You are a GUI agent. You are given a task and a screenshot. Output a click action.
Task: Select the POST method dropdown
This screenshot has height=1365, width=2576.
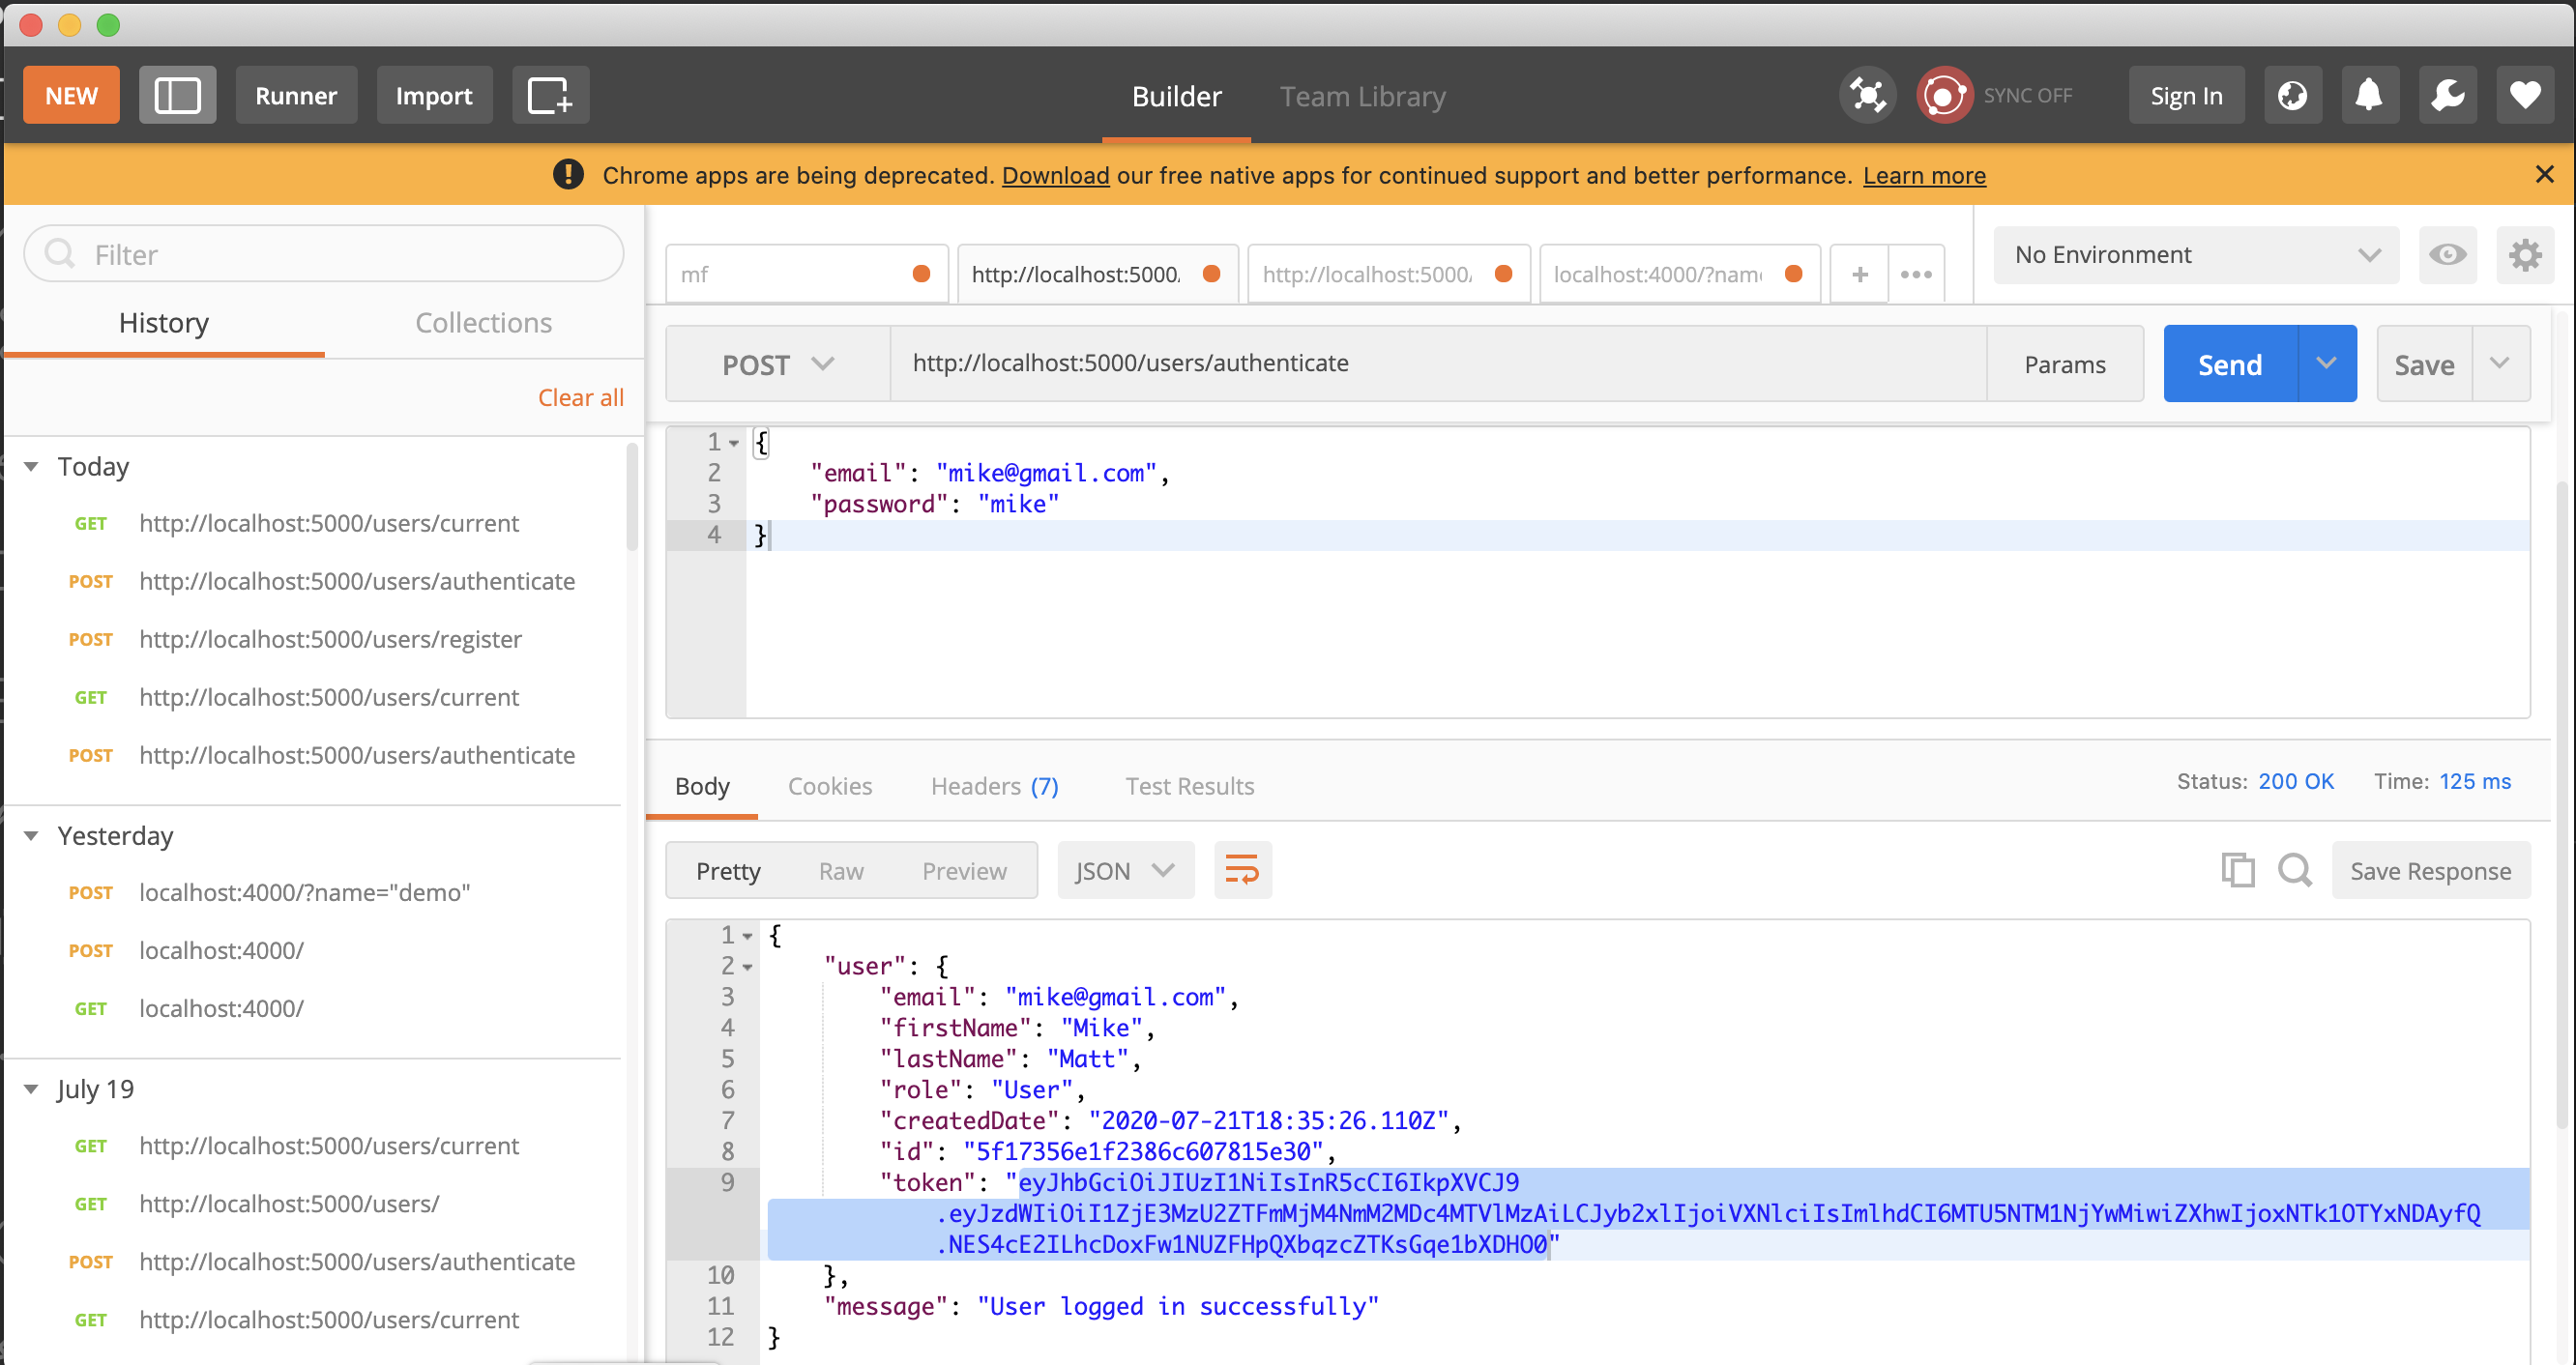[776, 363]
